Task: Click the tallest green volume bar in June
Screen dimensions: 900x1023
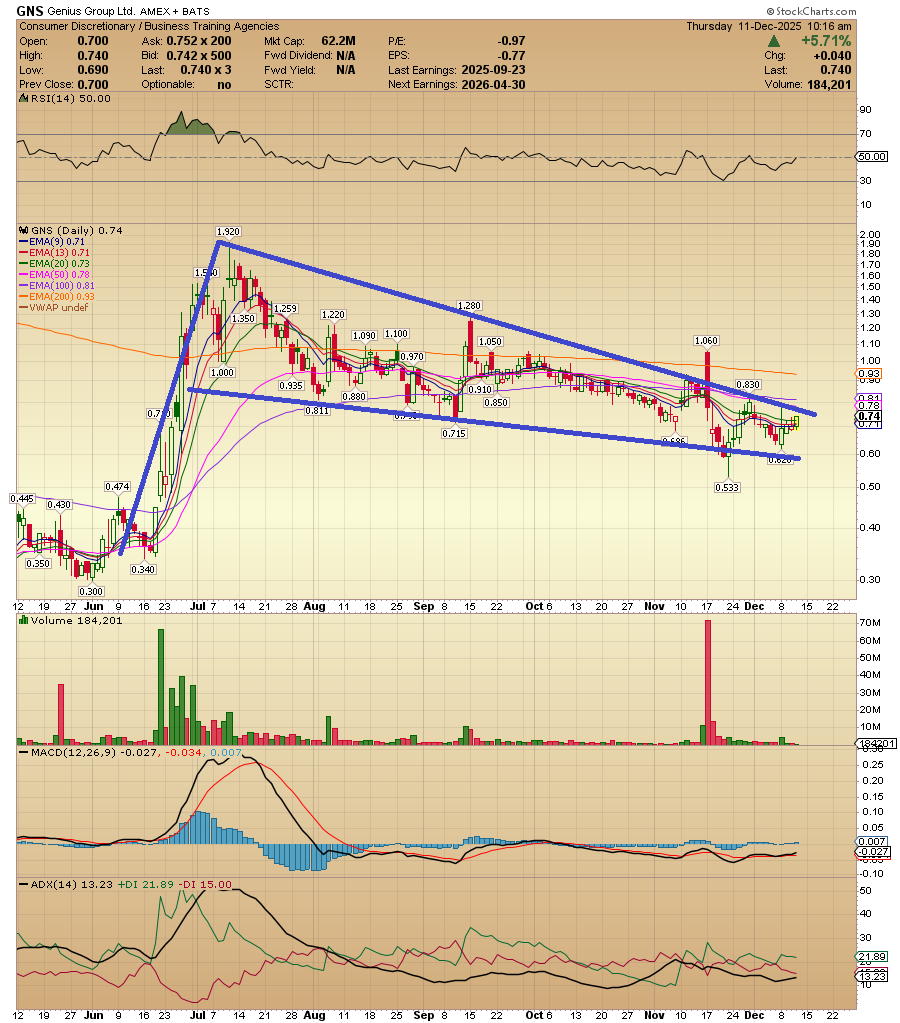Action: click(161, 687)
